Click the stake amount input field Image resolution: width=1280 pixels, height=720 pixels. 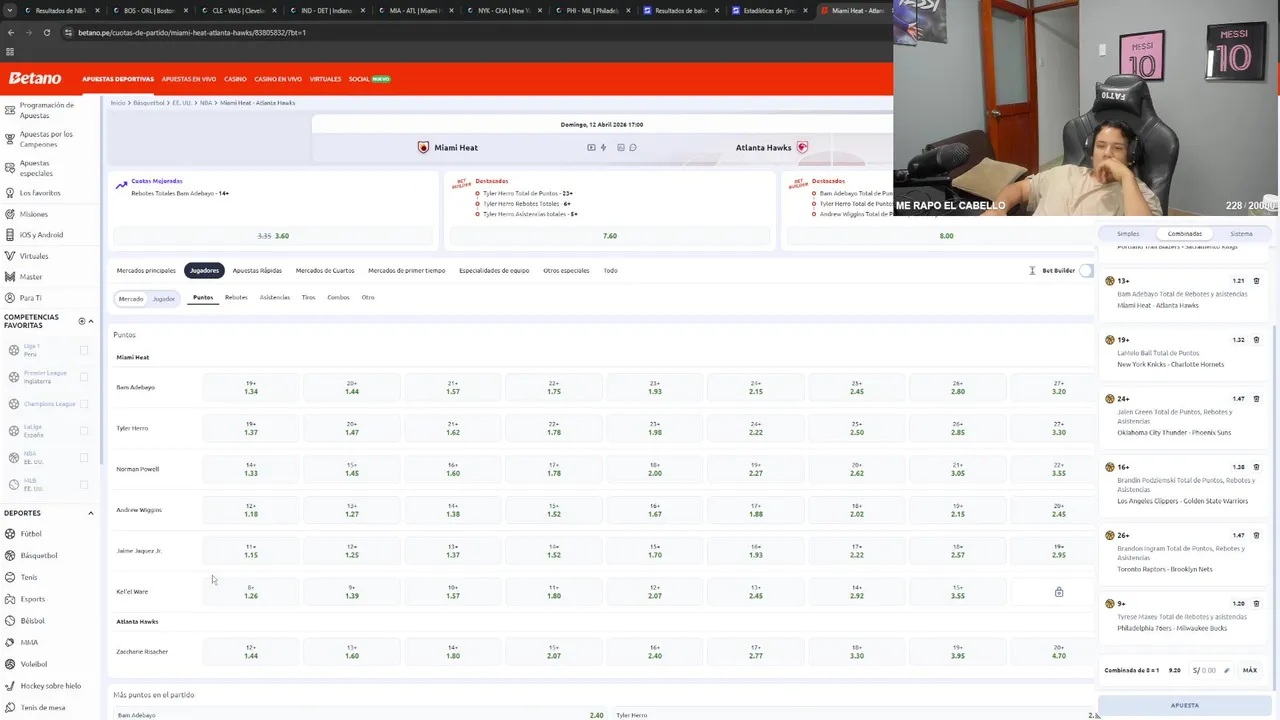1209,670
